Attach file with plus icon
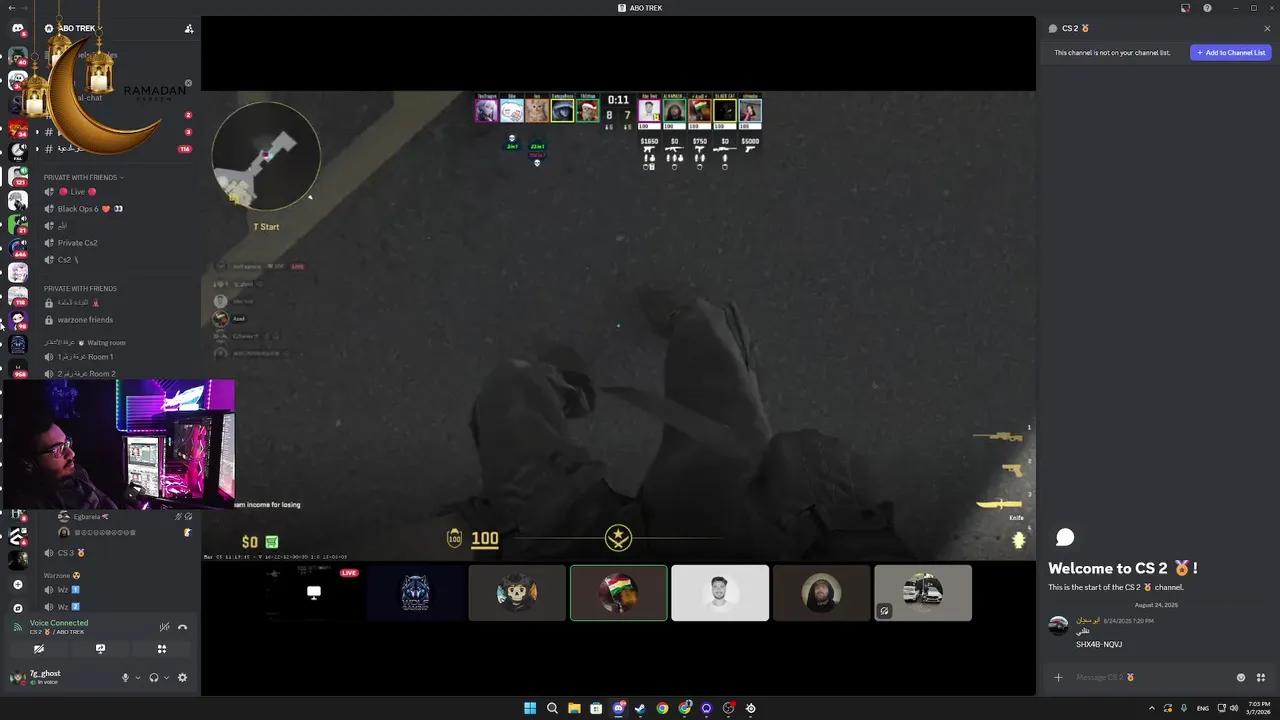 click(x=1058, y=677)
